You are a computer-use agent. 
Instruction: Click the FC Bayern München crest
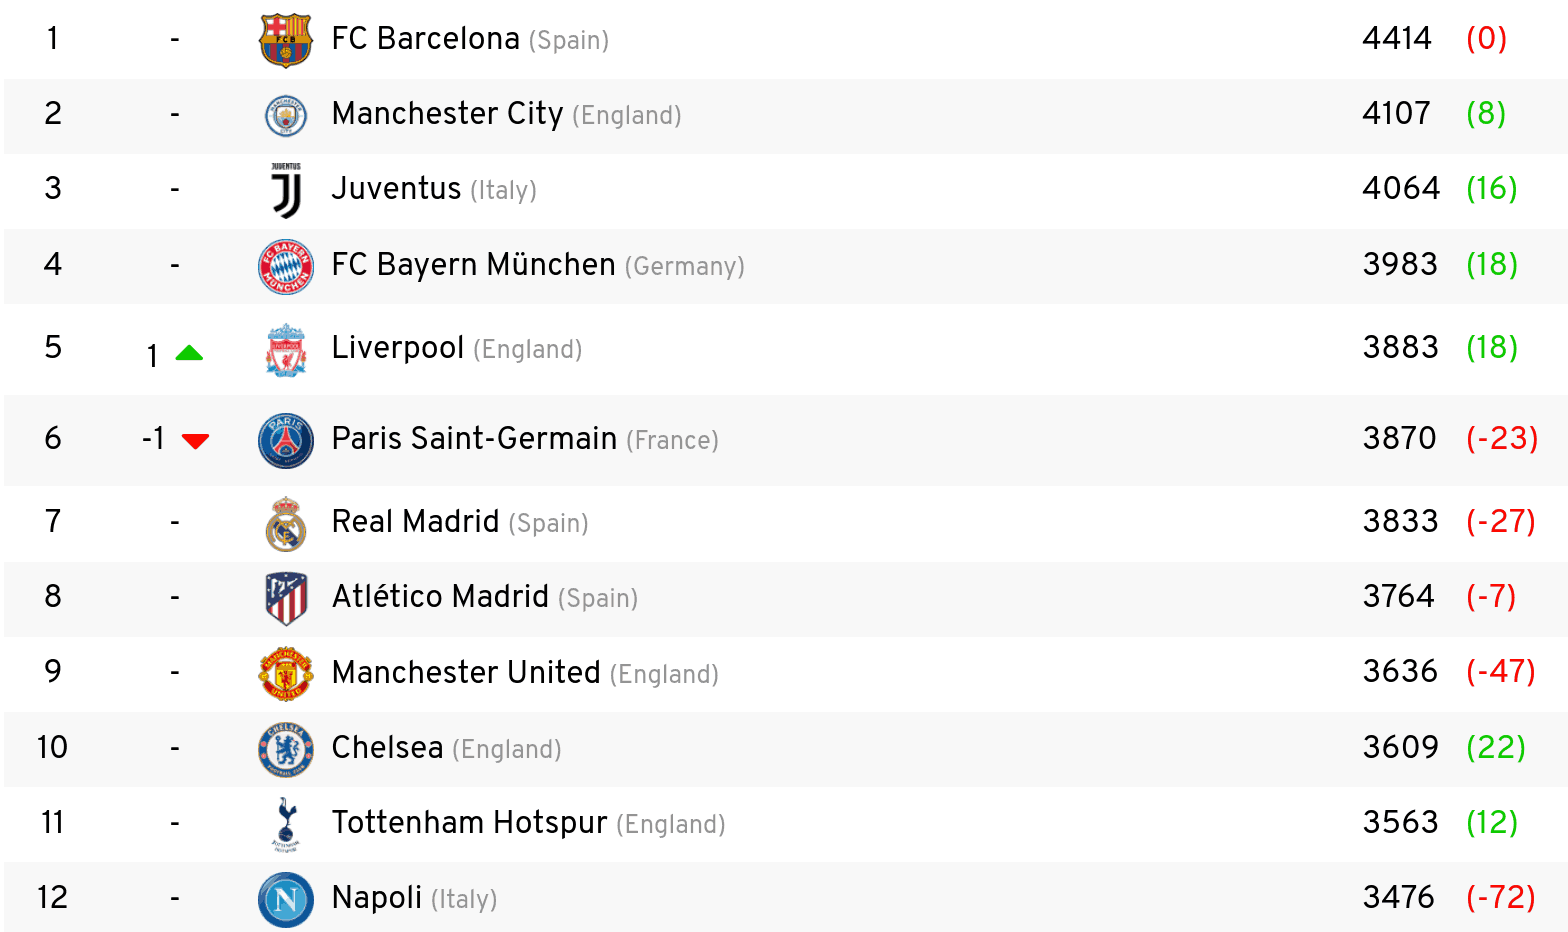(286, 266)
